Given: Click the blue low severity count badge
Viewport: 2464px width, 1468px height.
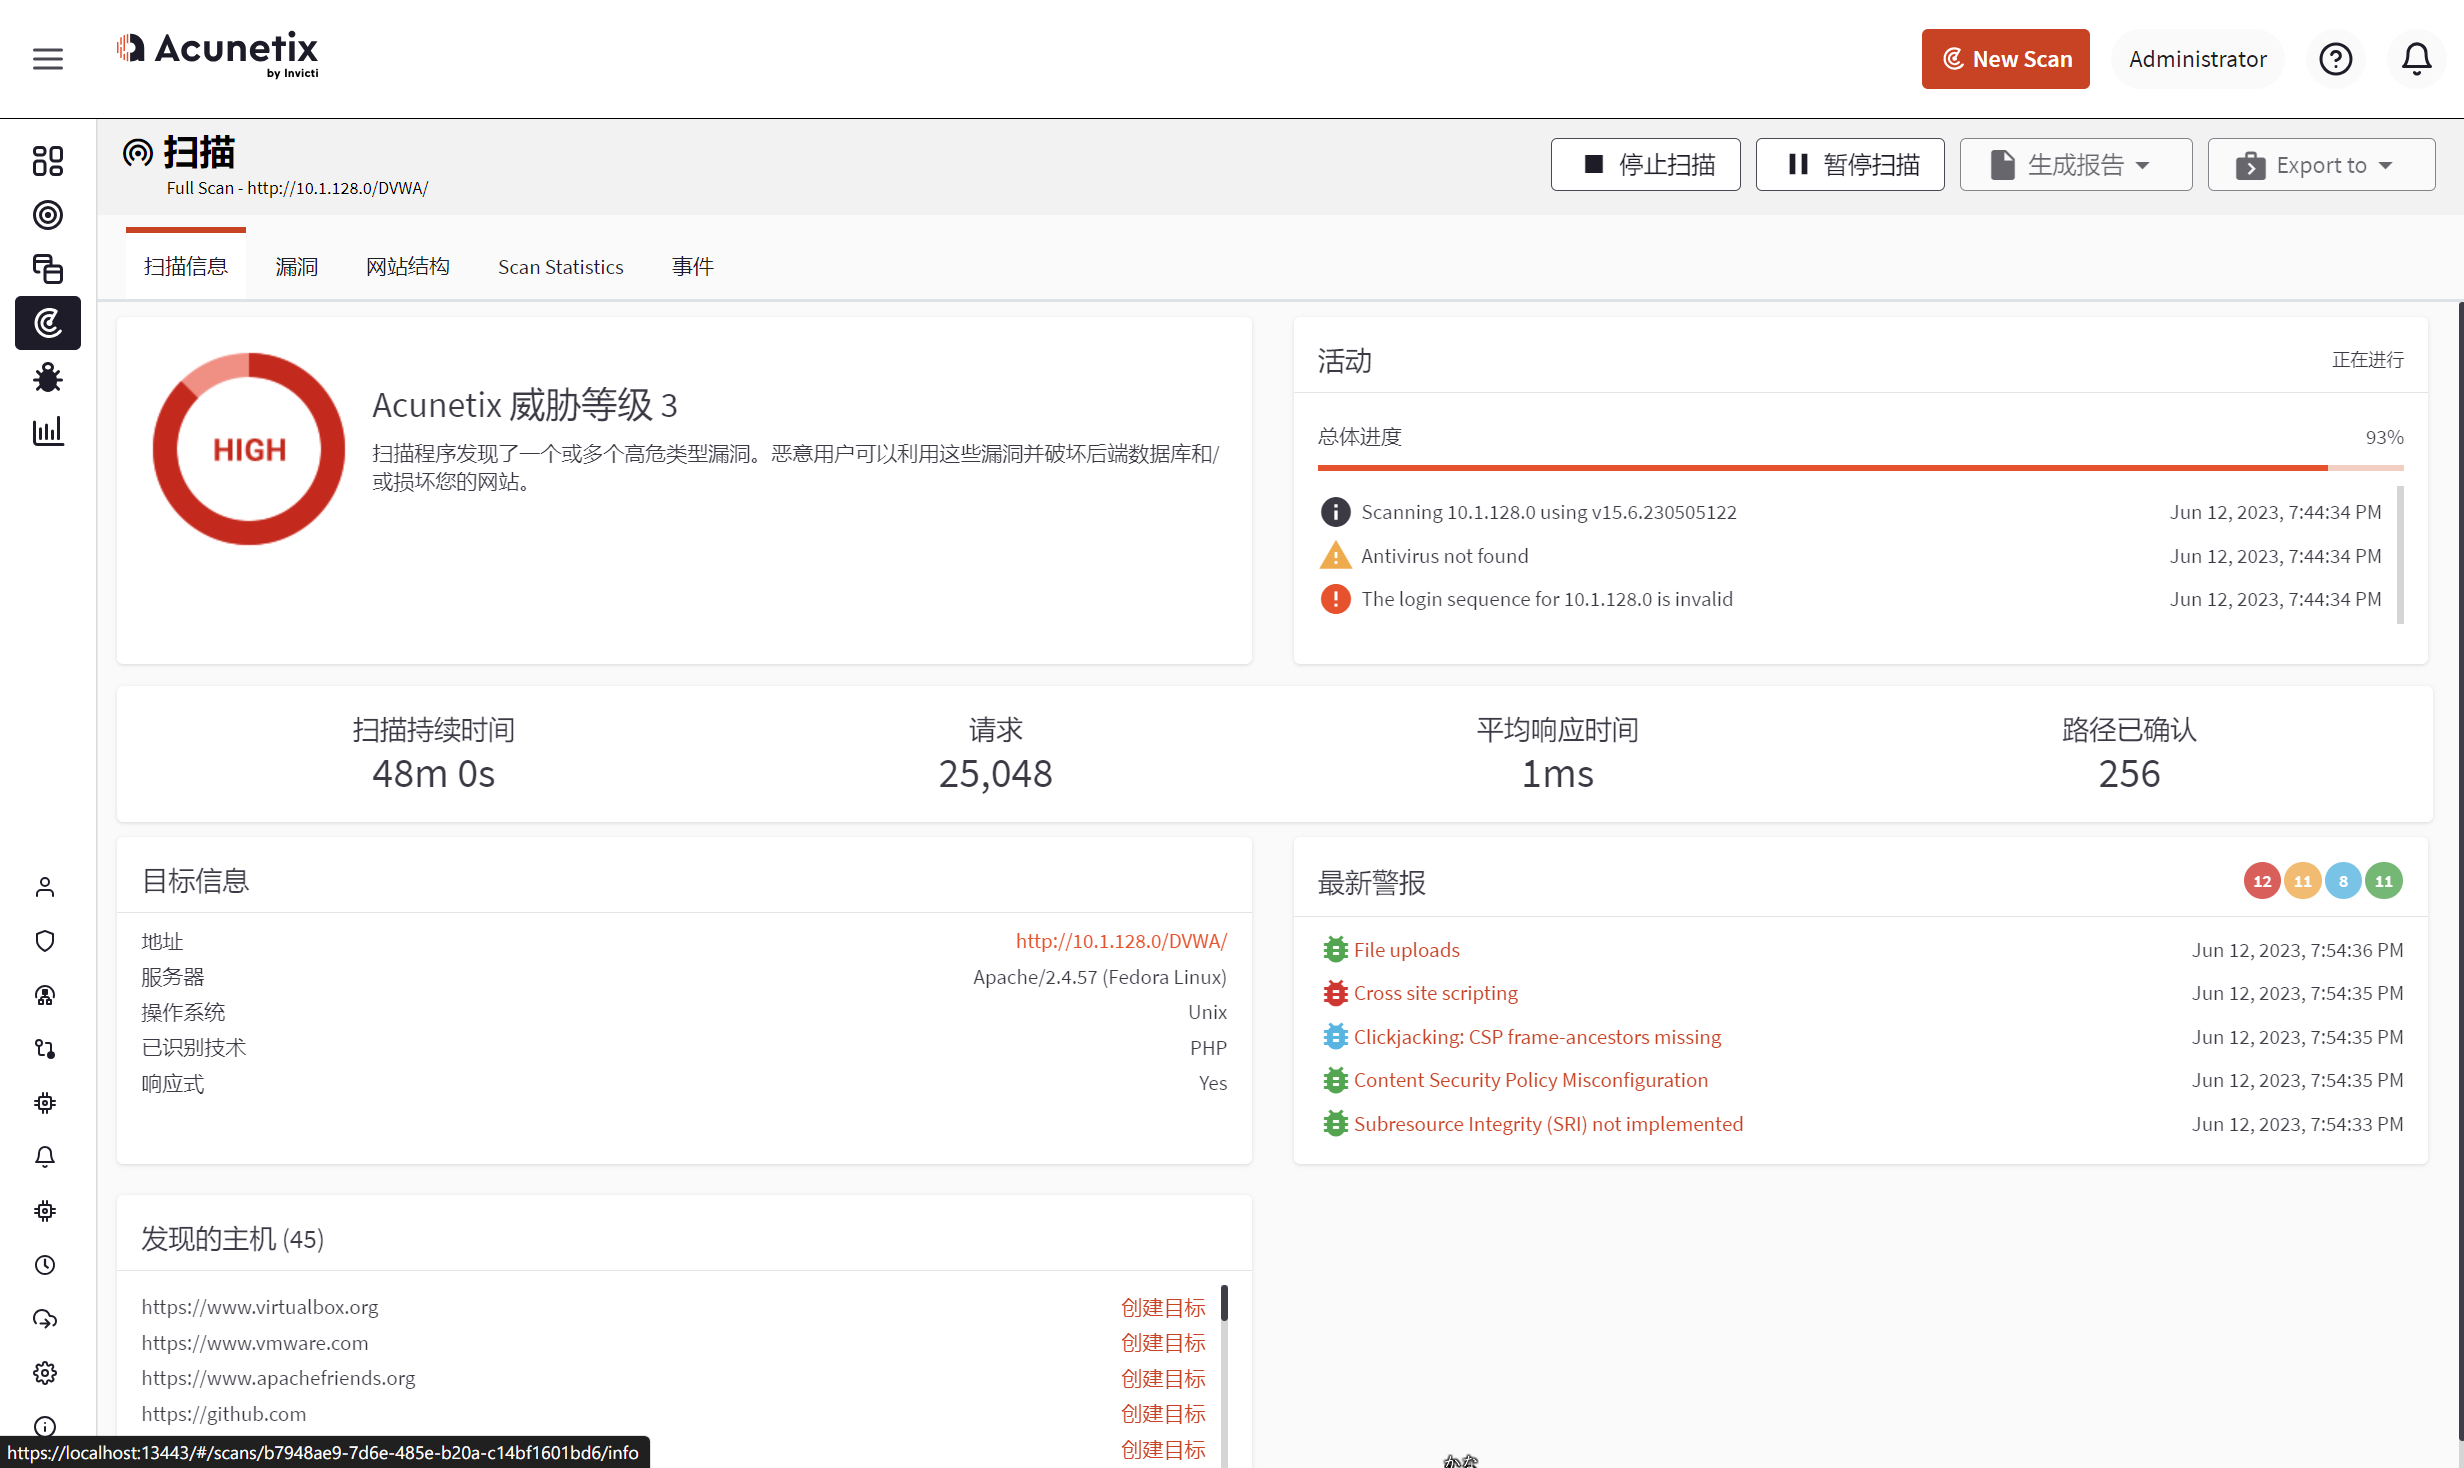Looking at the screenshot, I should (x=2342, y=881).
